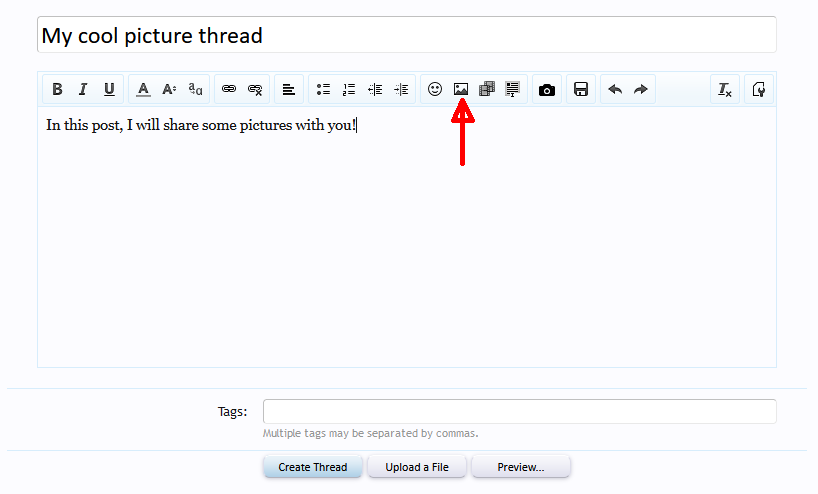Toggle italic formatting

(x=83, y=89)
